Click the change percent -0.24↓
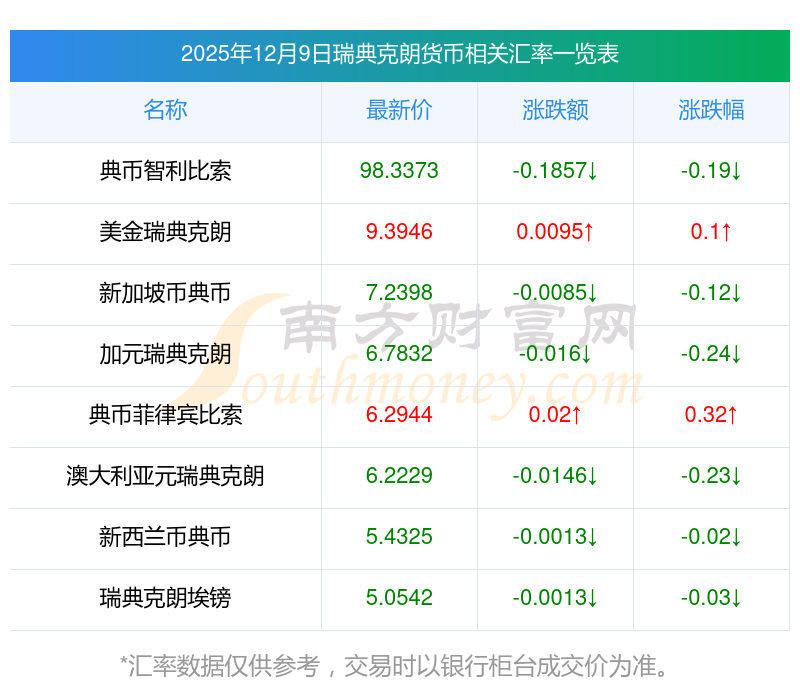Screen dimensions: 800x697 coord(711,354)
